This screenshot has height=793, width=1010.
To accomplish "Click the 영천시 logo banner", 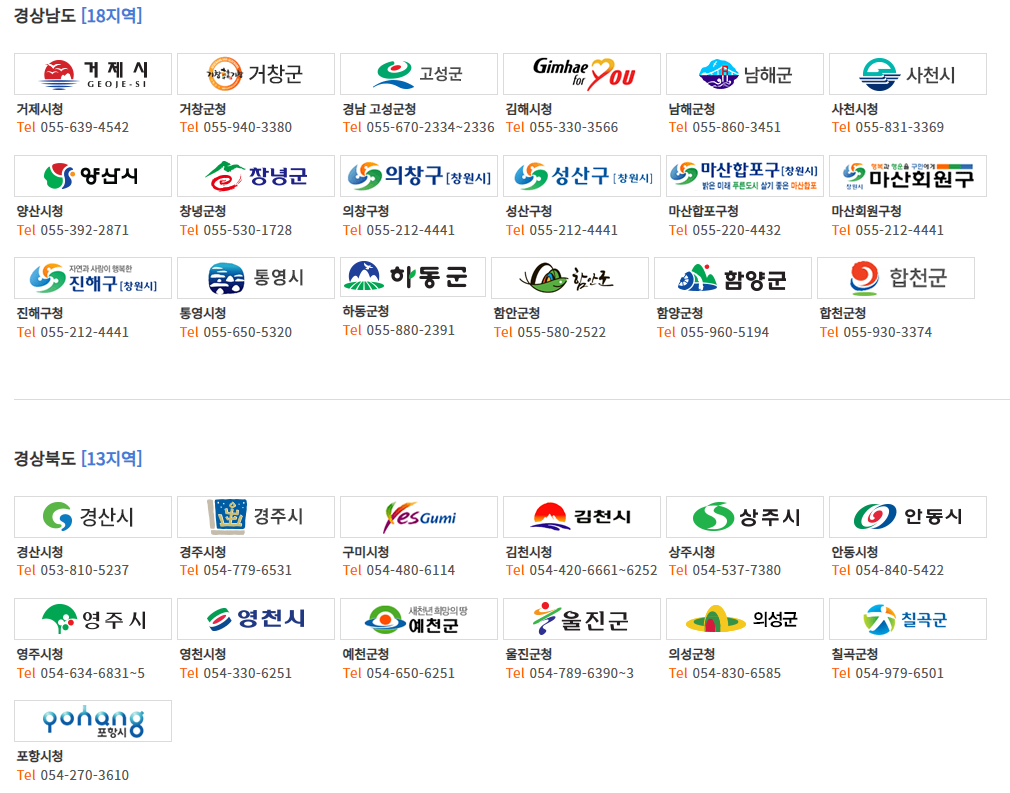I will tap(256, 619).
